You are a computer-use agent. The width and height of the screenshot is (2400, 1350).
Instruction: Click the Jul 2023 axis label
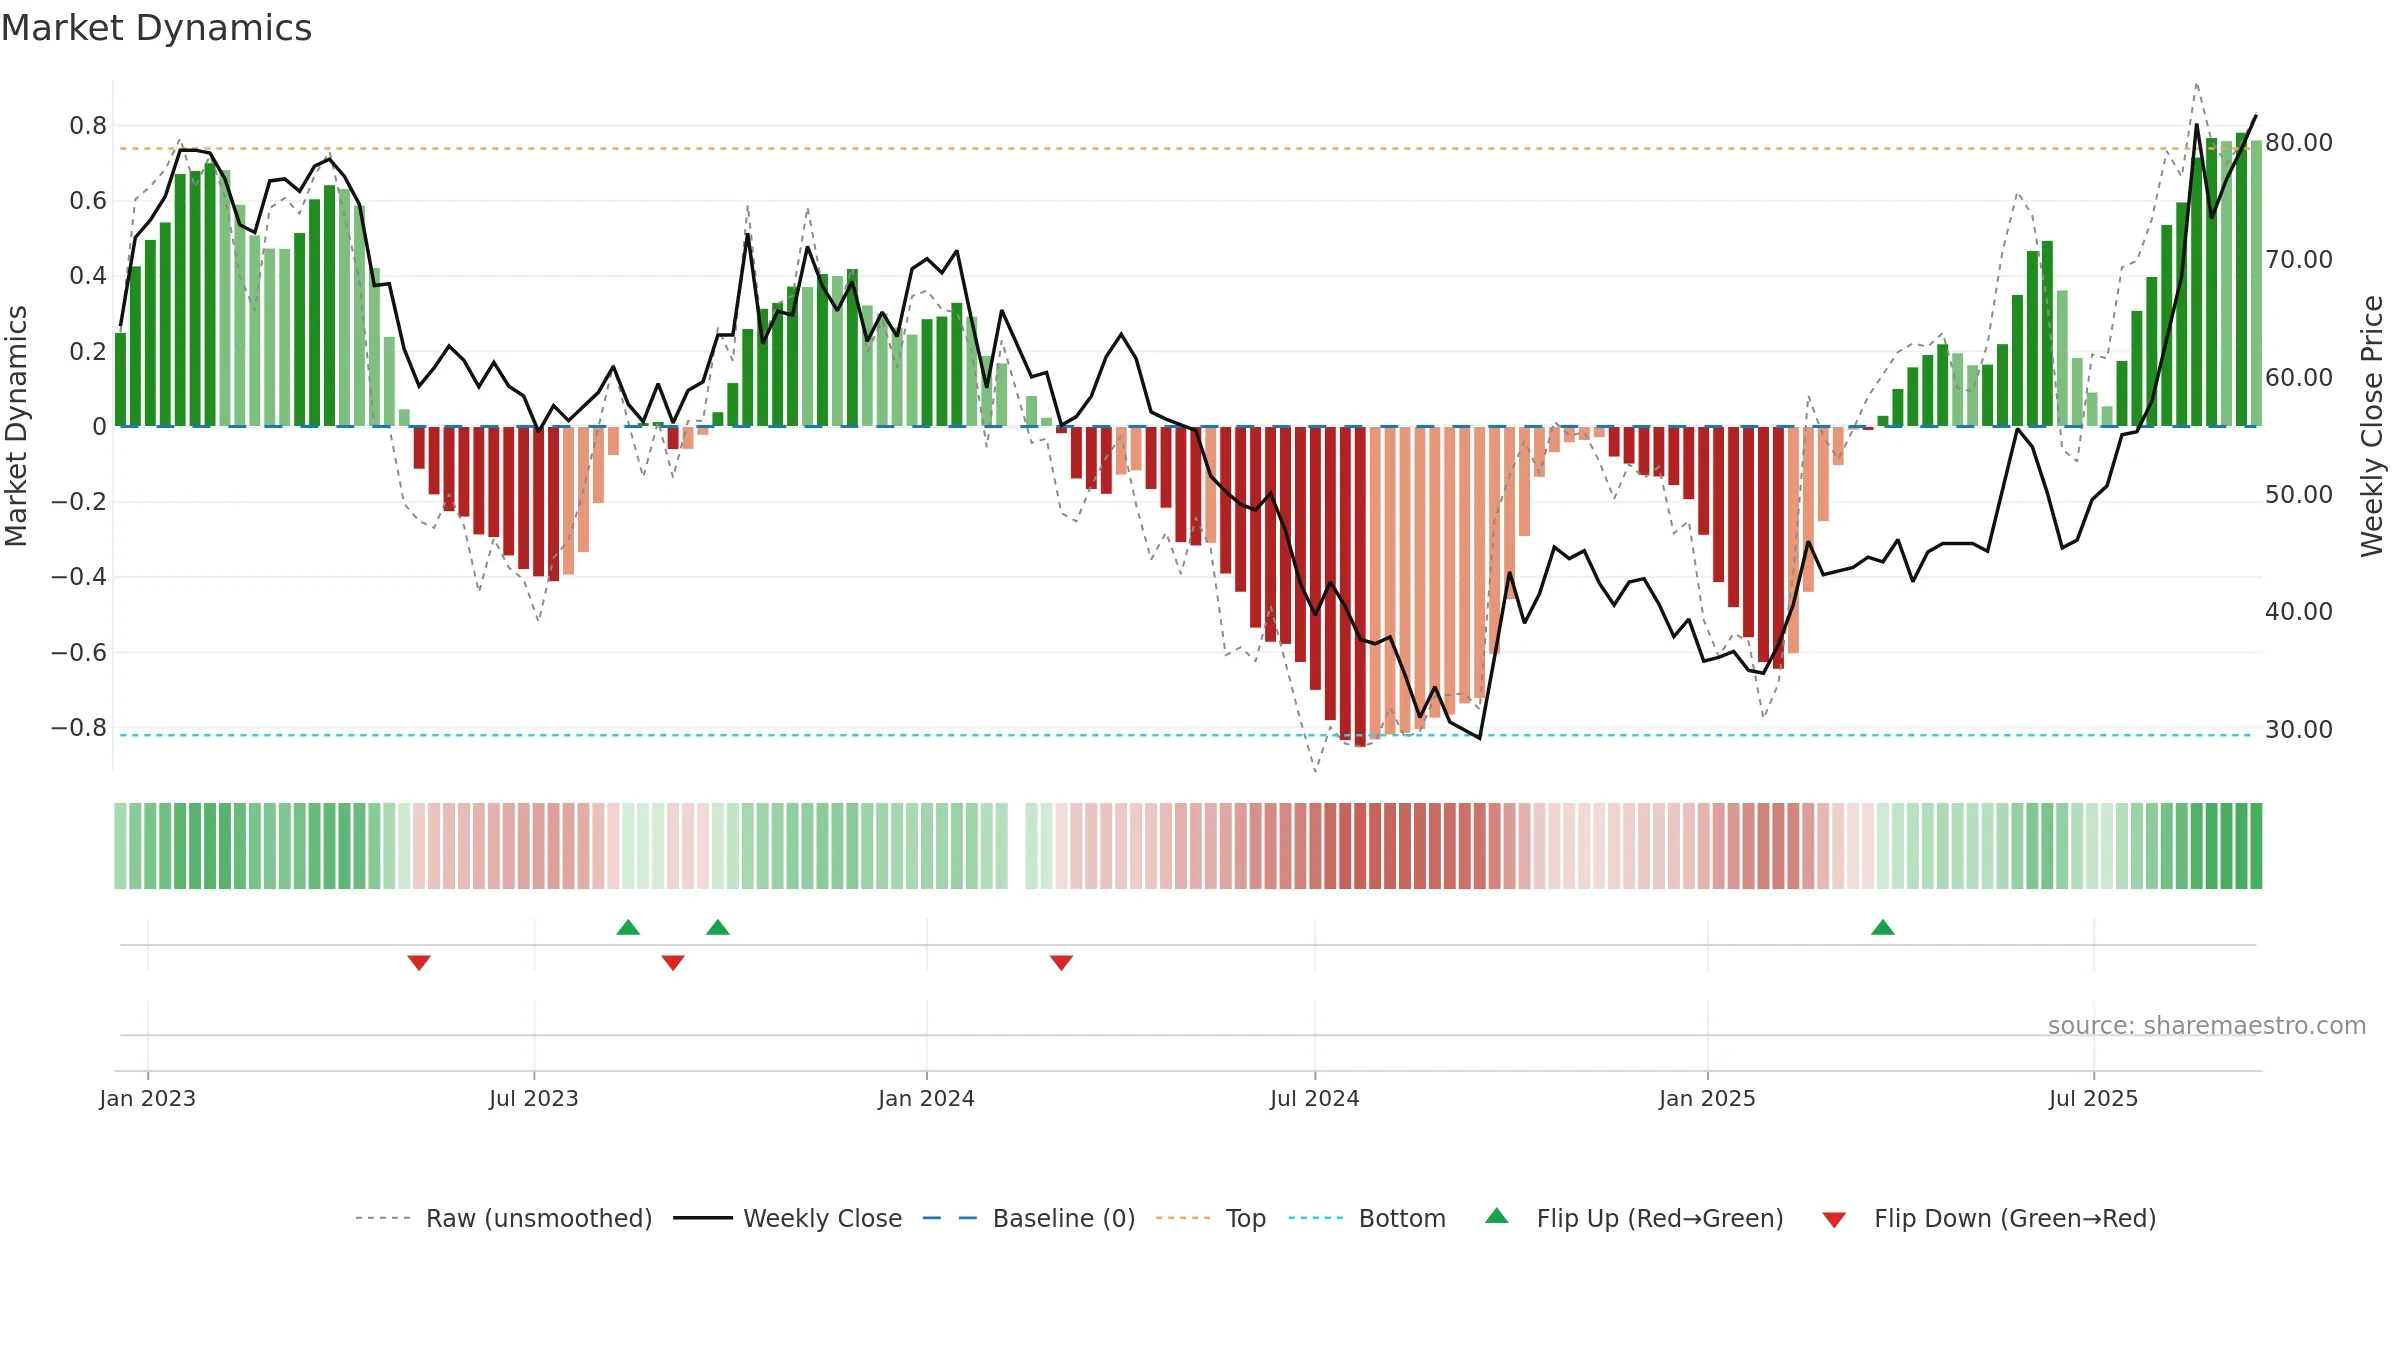pyautogui.click(x=534, y=1098)
